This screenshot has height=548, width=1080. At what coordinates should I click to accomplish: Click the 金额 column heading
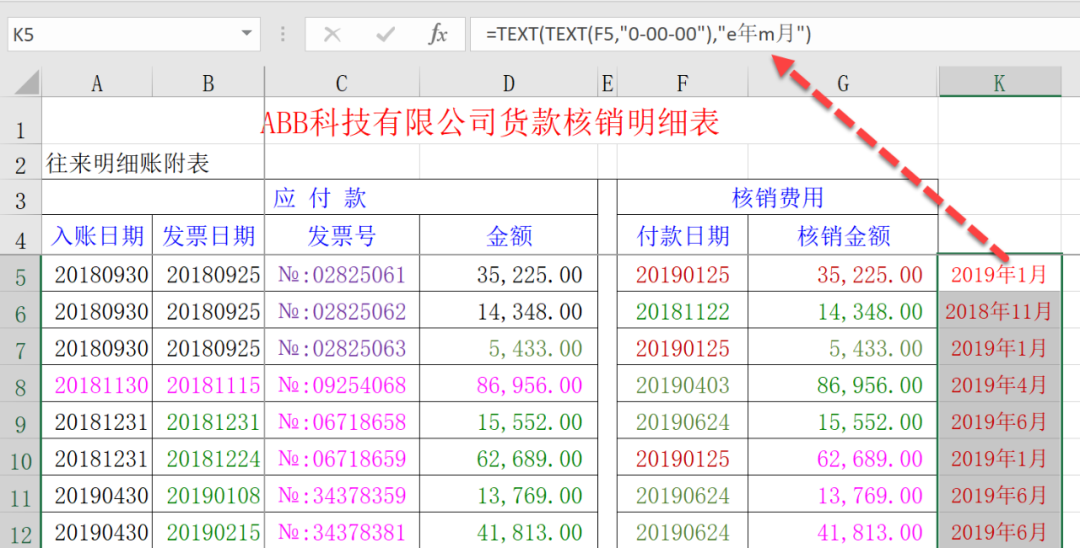[508, 236]
